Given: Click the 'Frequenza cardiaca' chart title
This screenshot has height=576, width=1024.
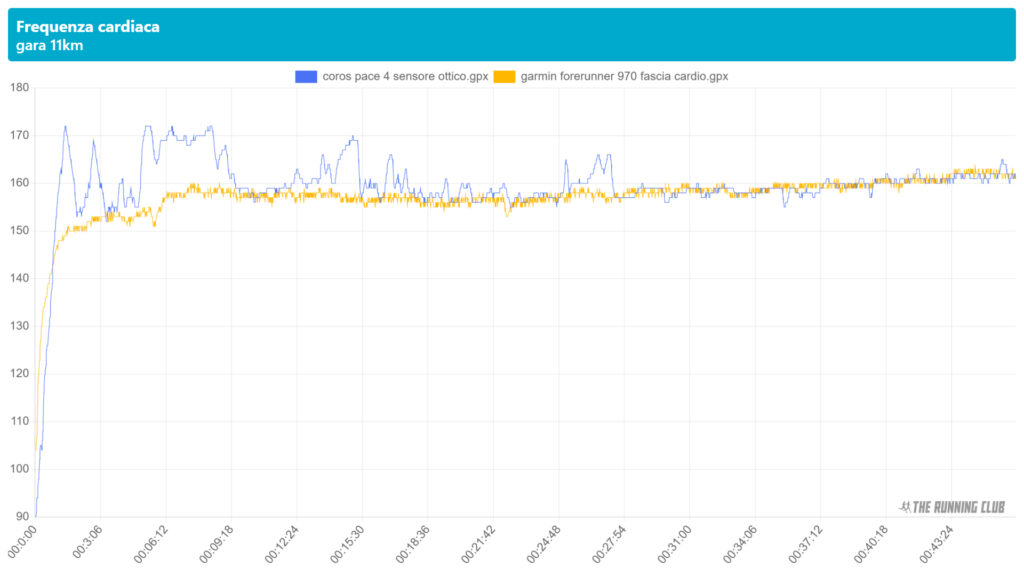Looking at the screenshot, I should 88,27.
